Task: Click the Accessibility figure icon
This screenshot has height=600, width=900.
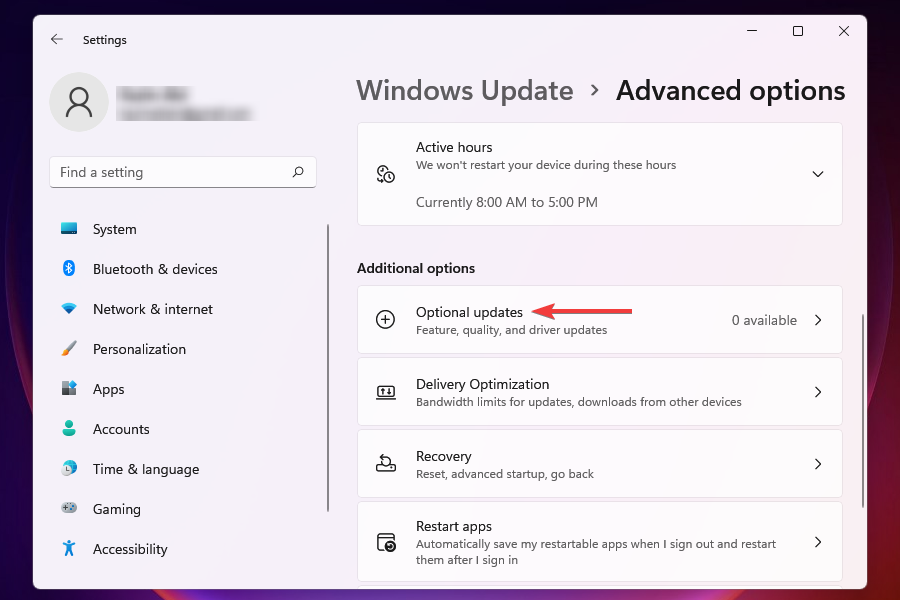Action: pyautogui.click(x=69, y=549)
